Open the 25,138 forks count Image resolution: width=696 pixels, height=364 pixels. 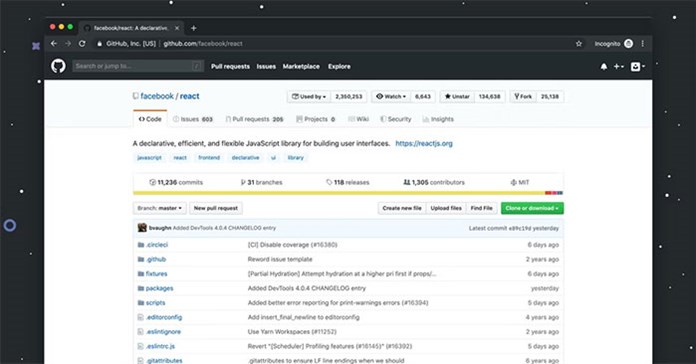[x=550, y=96]
